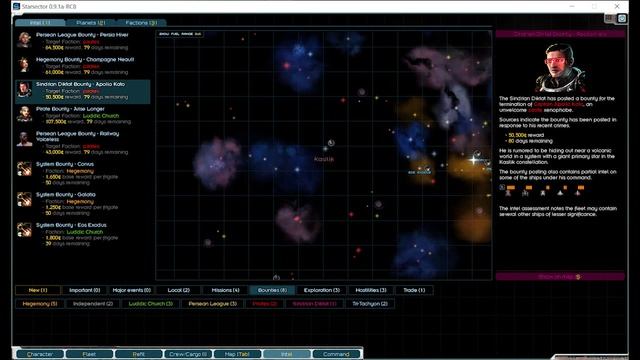This screenshot has height=360, width=640.
Task: Click the Show on map button
Action: tap(560, 277)
